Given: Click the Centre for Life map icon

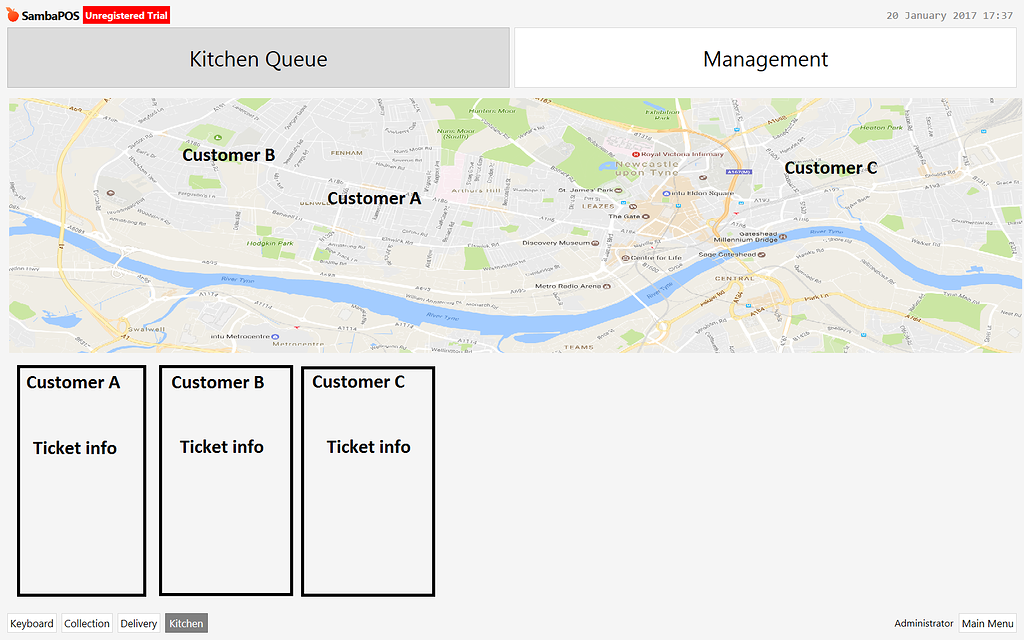Looking at the screenshot, I should point(624,258).
